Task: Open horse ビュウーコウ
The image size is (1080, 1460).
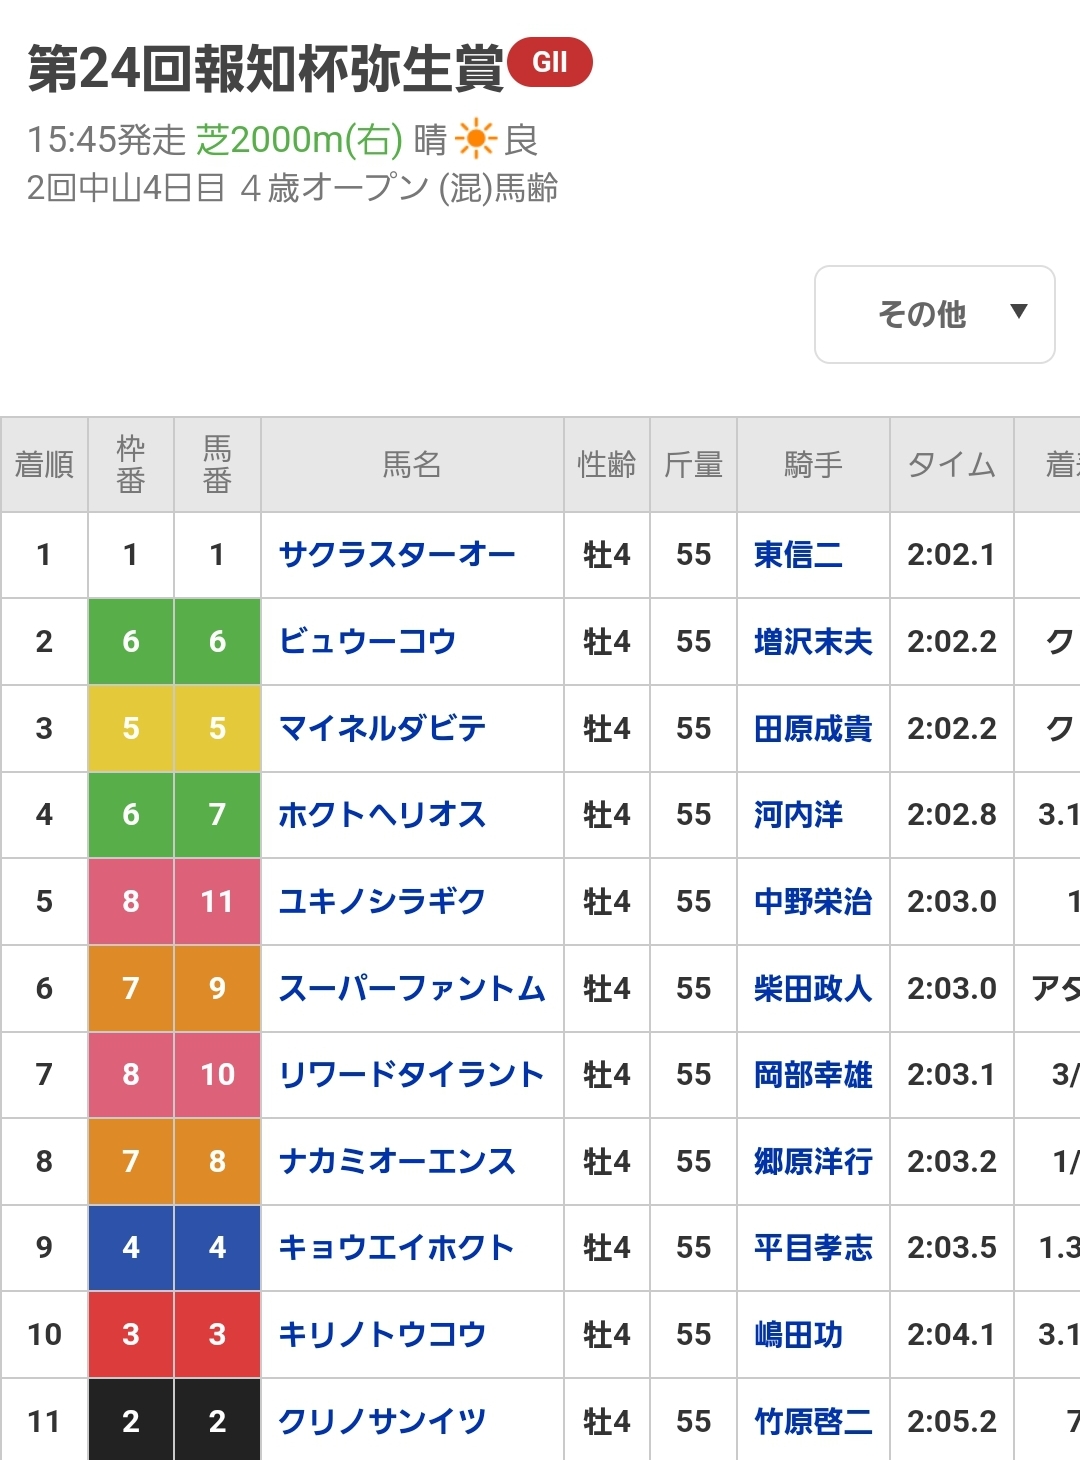Action: coord(367,641)
